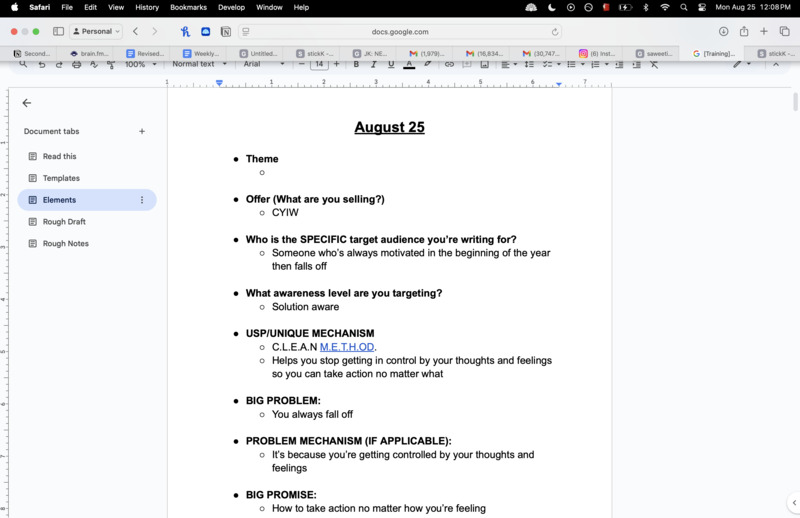Add a new document tab with plus

[142, 131]
